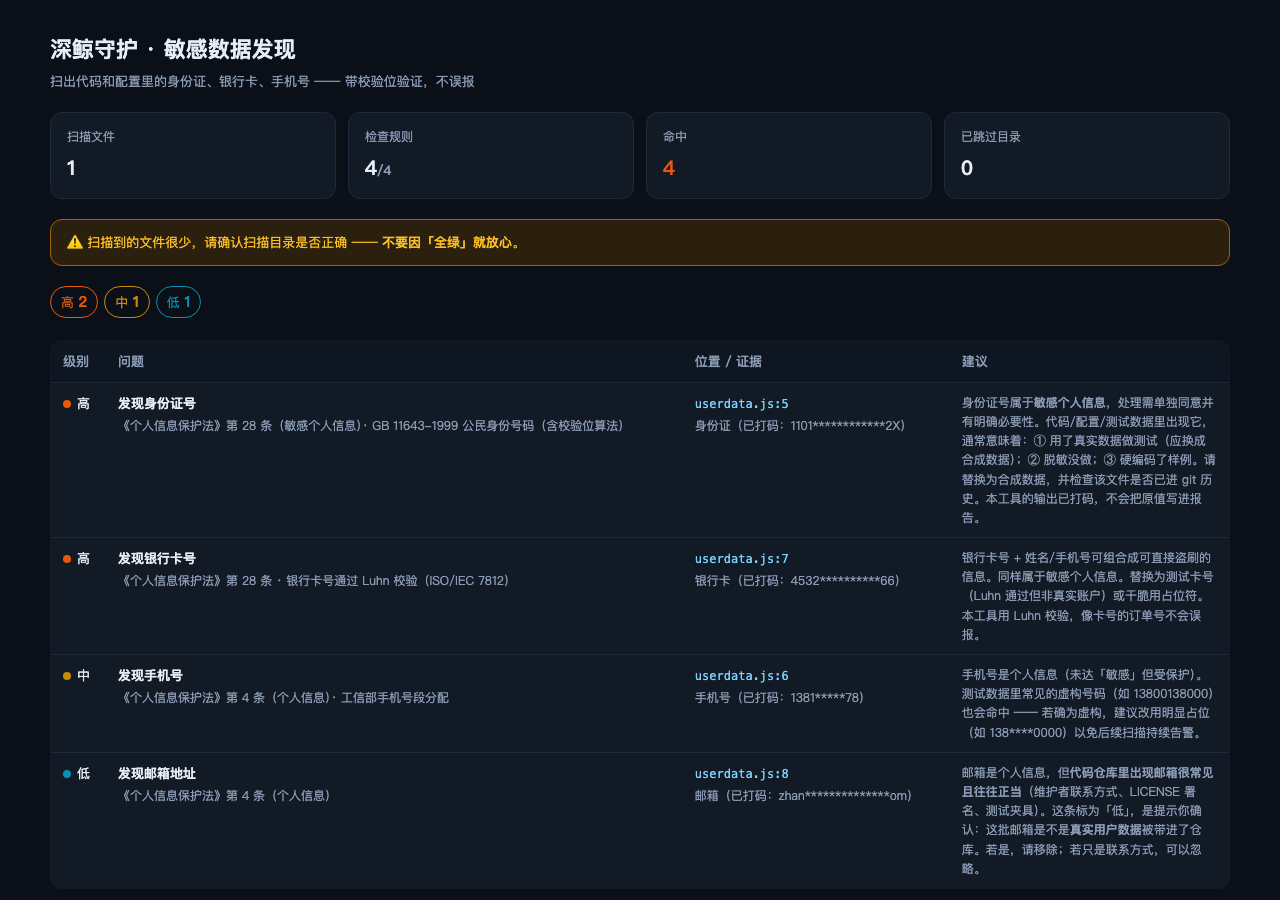Click the 级别 column header
This screenshot has width=1280, height=900.
[x=76, y=361]
